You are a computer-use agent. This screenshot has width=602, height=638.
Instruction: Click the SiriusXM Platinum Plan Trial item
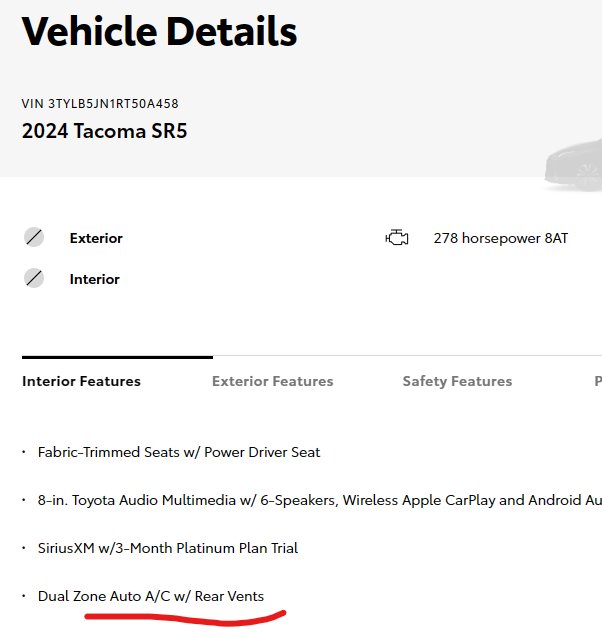click(x=167, y=548)
